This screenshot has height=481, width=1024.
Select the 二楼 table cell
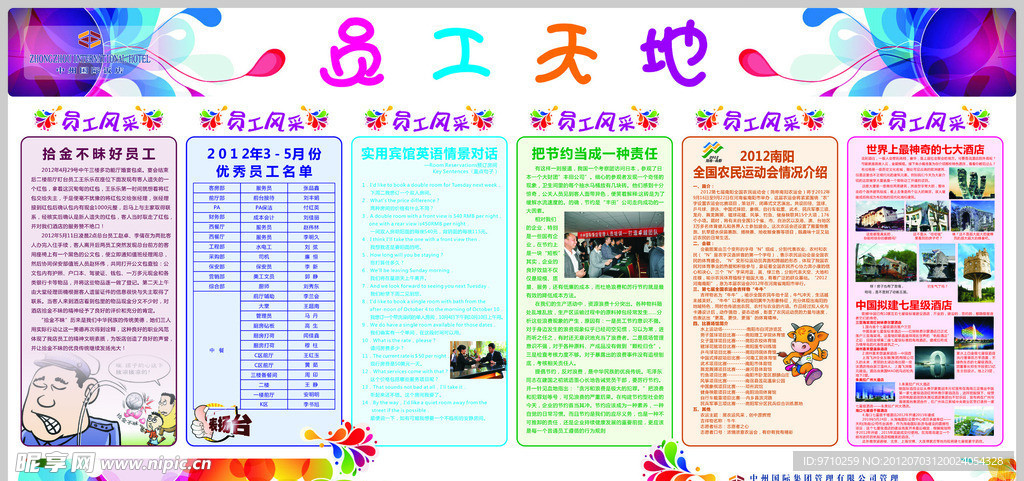tap(264, 385)
